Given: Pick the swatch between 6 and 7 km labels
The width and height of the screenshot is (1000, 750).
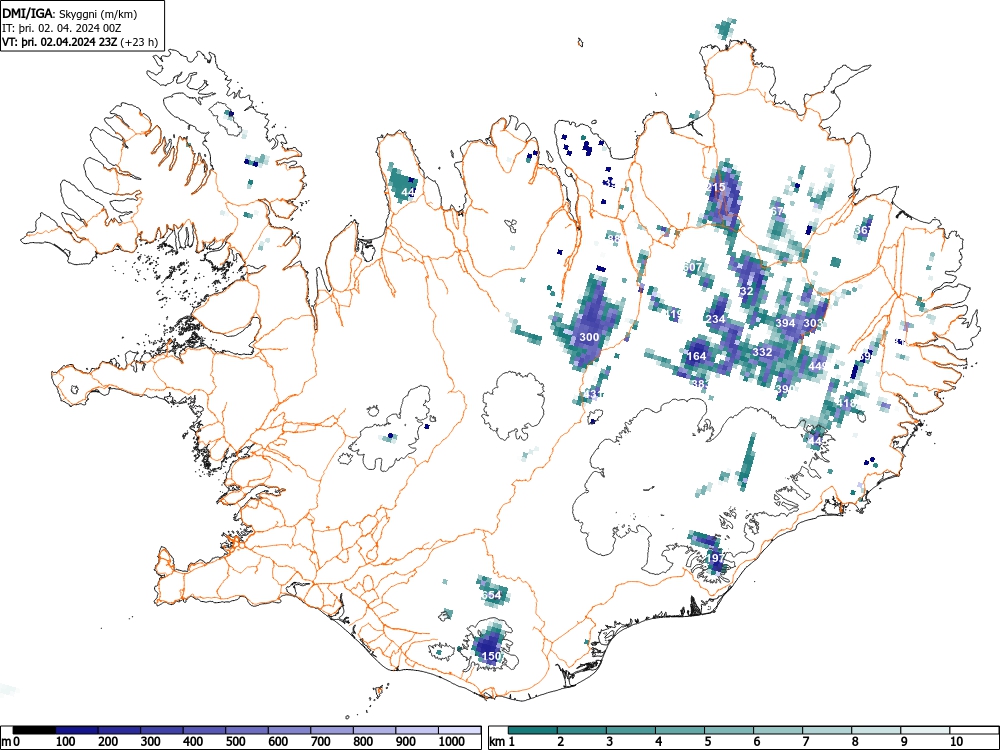Looking at the screenshot, I should click(x=778, y=730).
